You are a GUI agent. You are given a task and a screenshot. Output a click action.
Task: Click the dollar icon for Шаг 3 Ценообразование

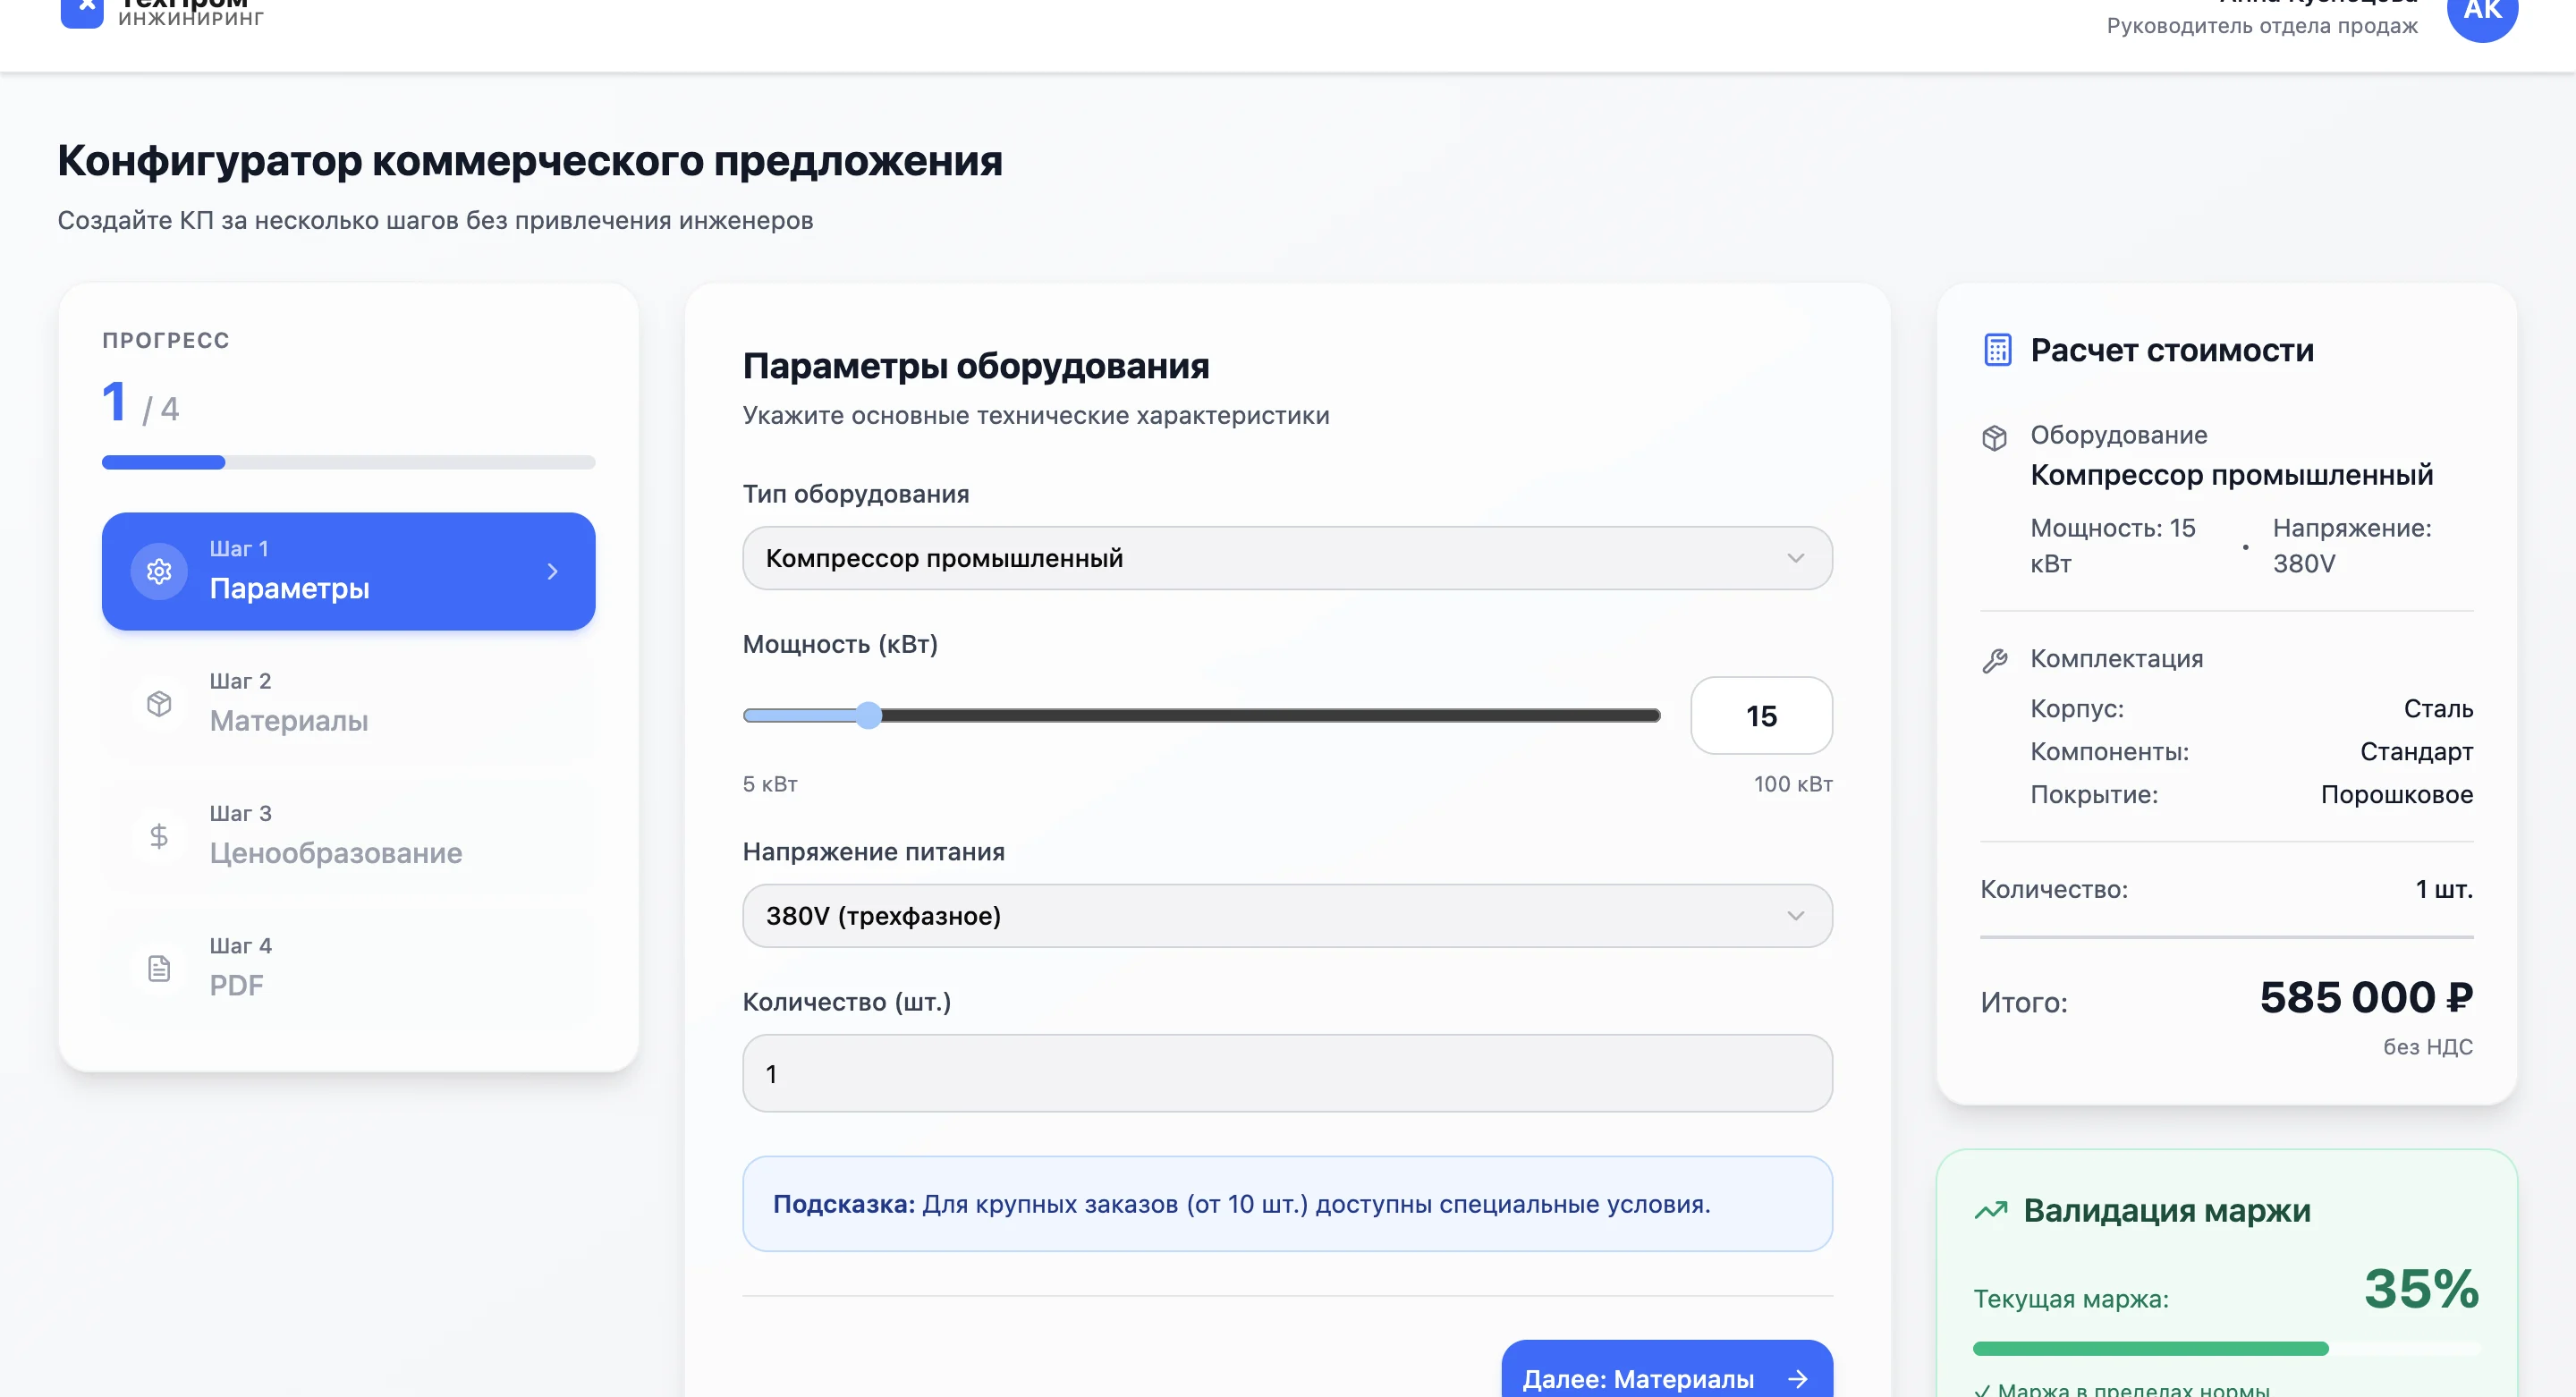158,835
